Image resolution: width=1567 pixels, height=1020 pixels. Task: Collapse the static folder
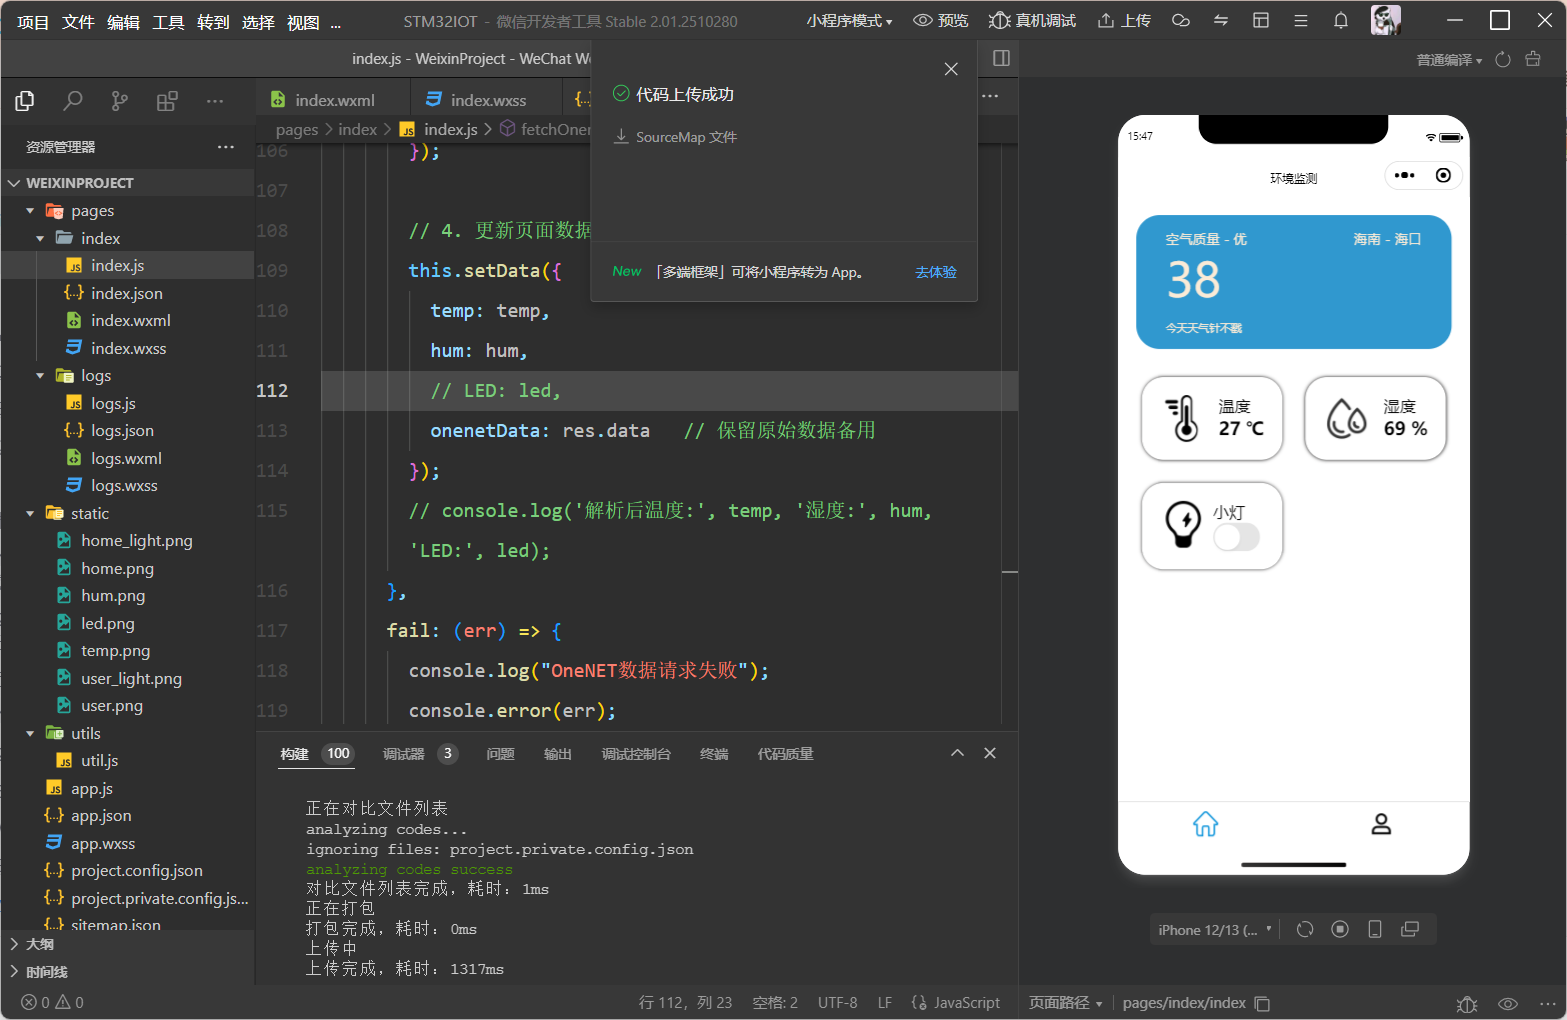[x=30, y=513]
